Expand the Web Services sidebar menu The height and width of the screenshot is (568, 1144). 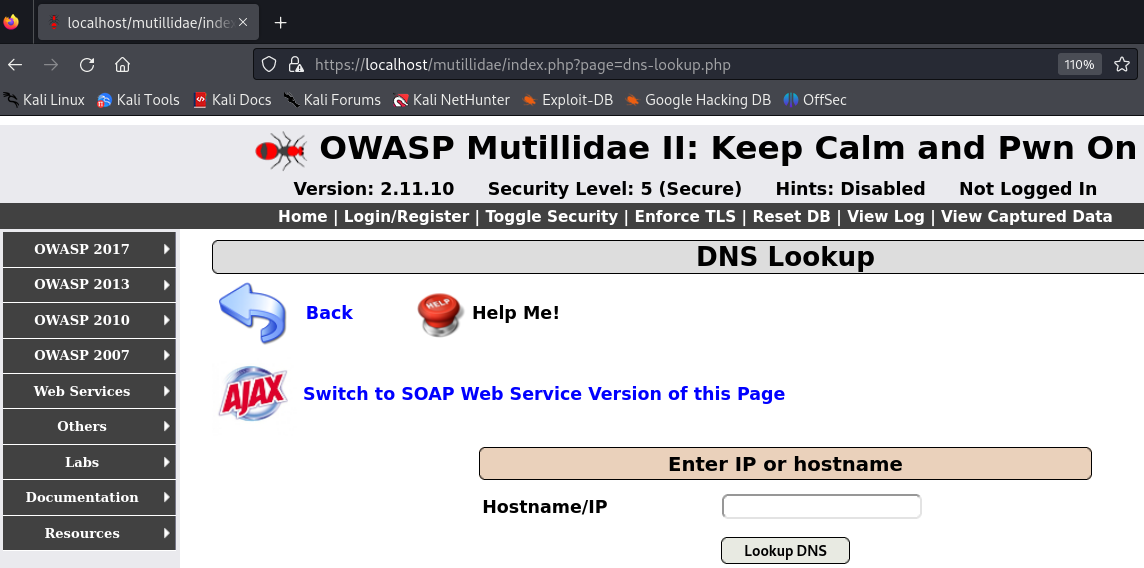click(89, 392)
